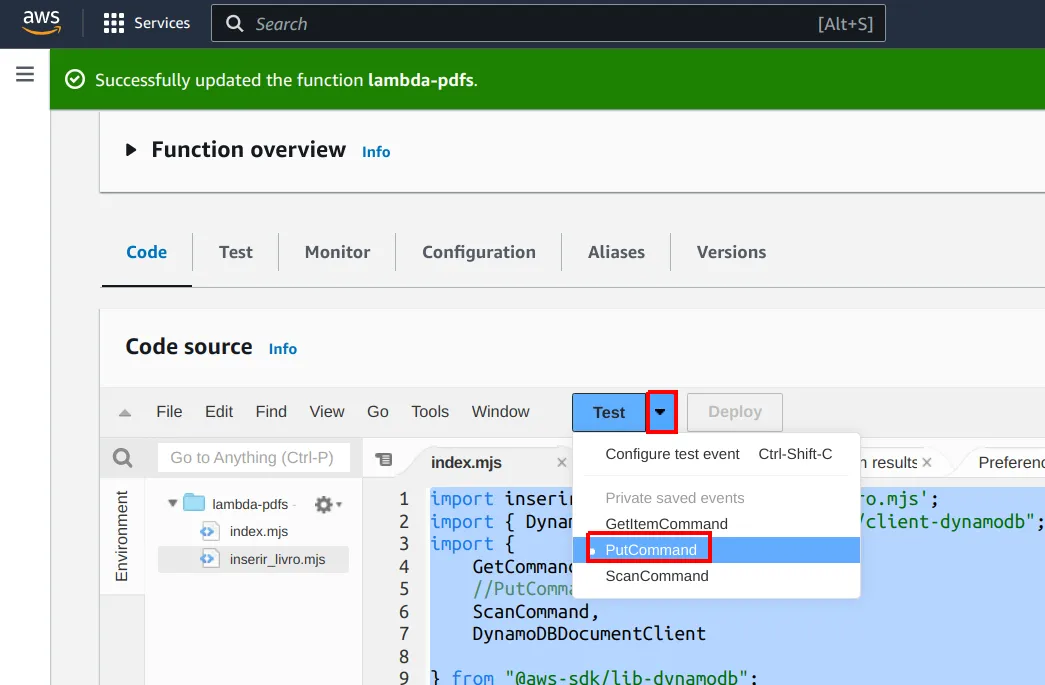
Task: Open Info link beside Code source
Action: click(x=283, y=348)
